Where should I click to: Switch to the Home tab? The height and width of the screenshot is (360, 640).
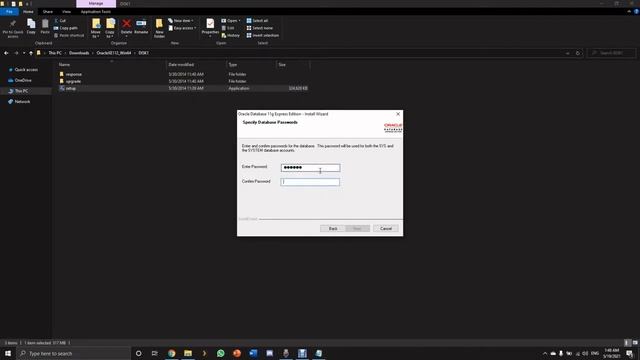28,11
